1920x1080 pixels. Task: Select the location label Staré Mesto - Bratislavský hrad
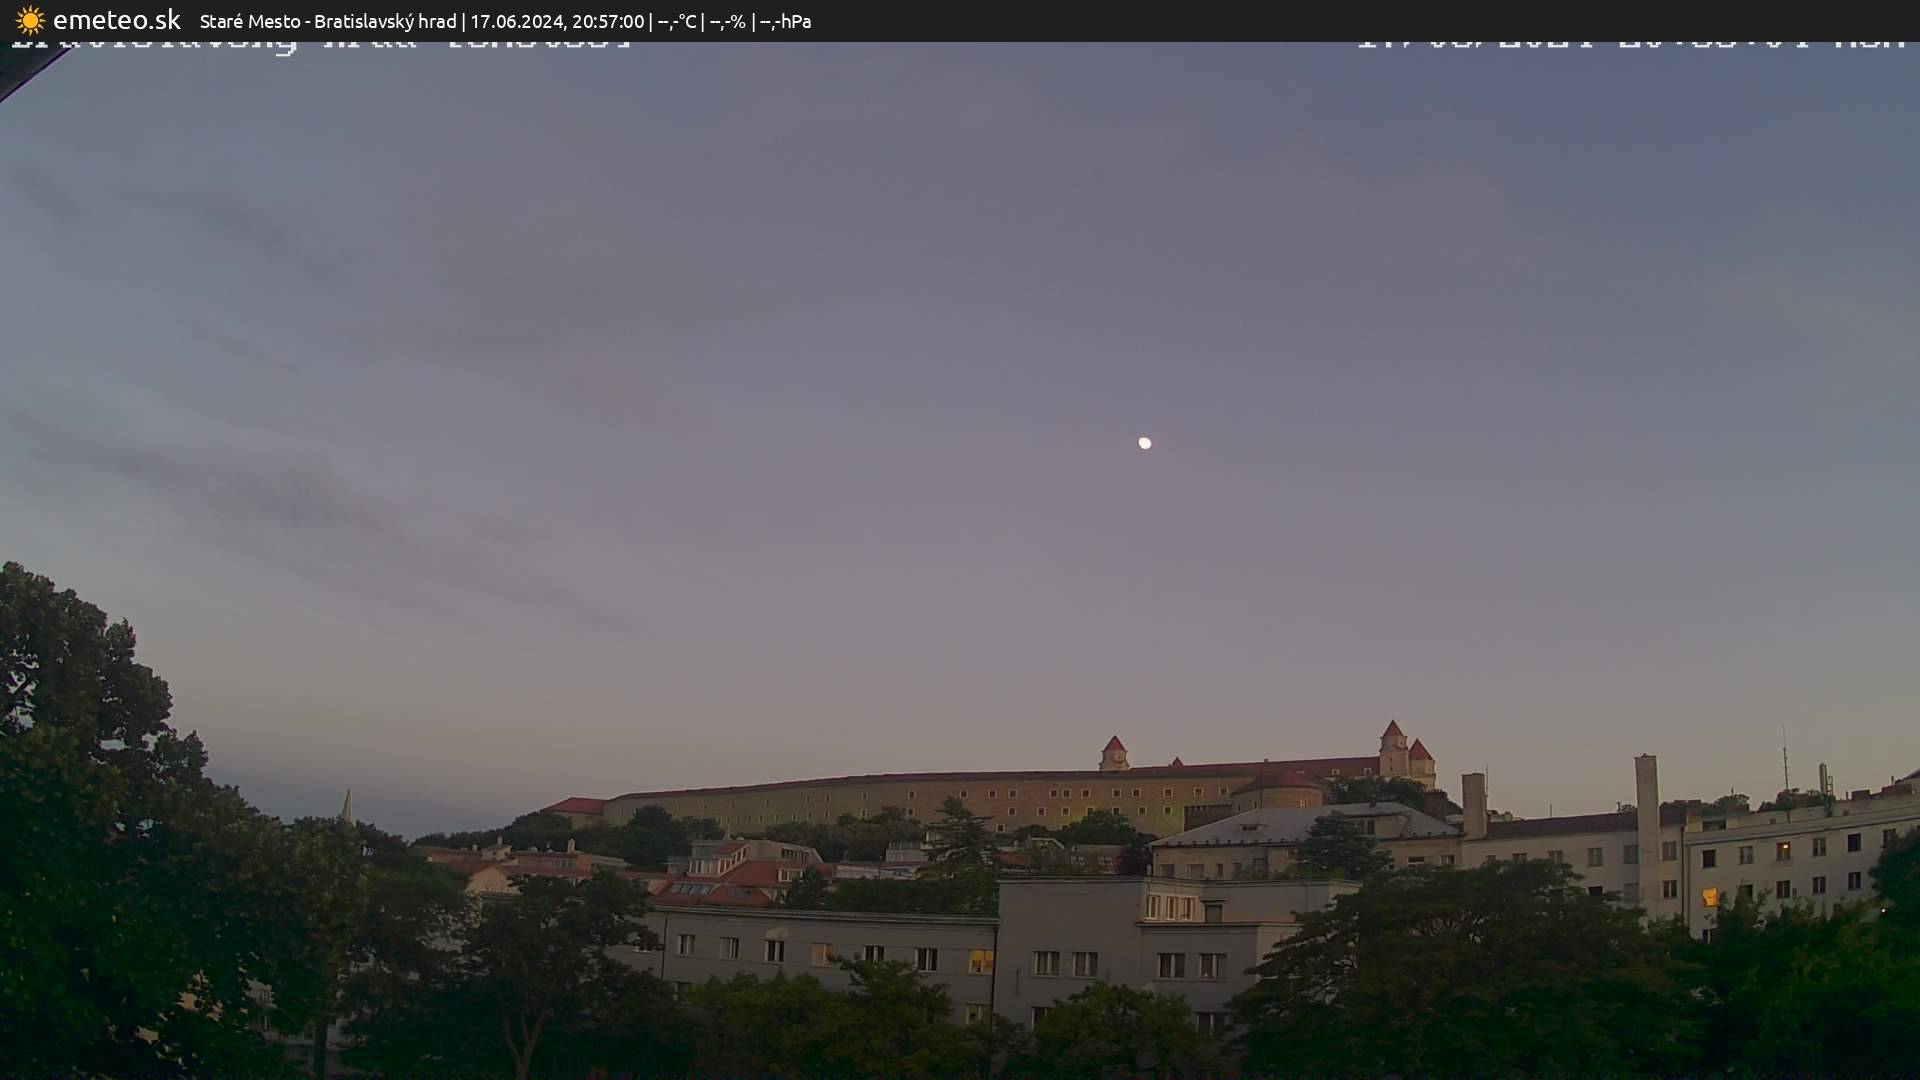(328, 20)
